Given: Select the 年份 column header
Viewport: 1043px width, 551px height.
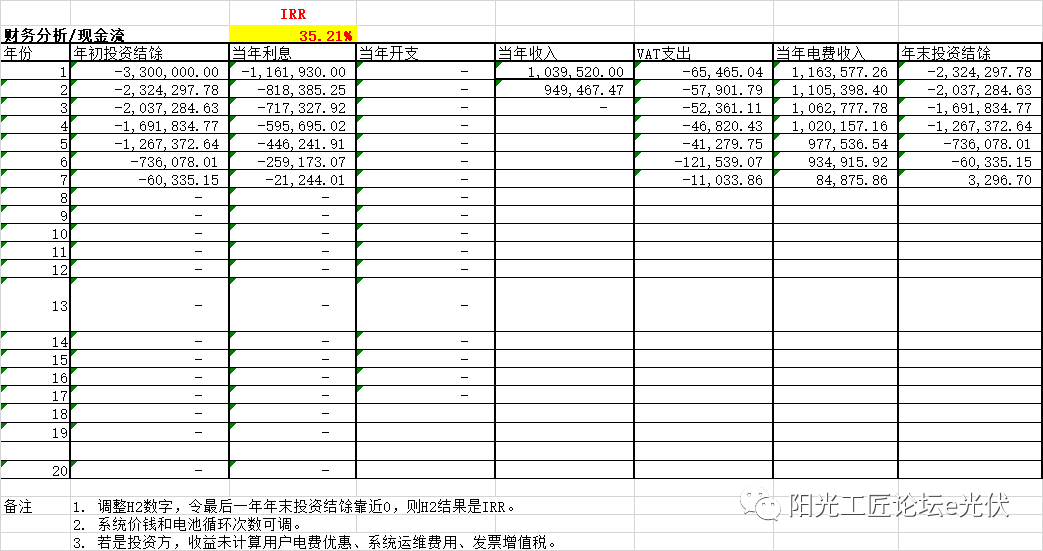Looking at the screenshot, I should click(x=35, y=53).
